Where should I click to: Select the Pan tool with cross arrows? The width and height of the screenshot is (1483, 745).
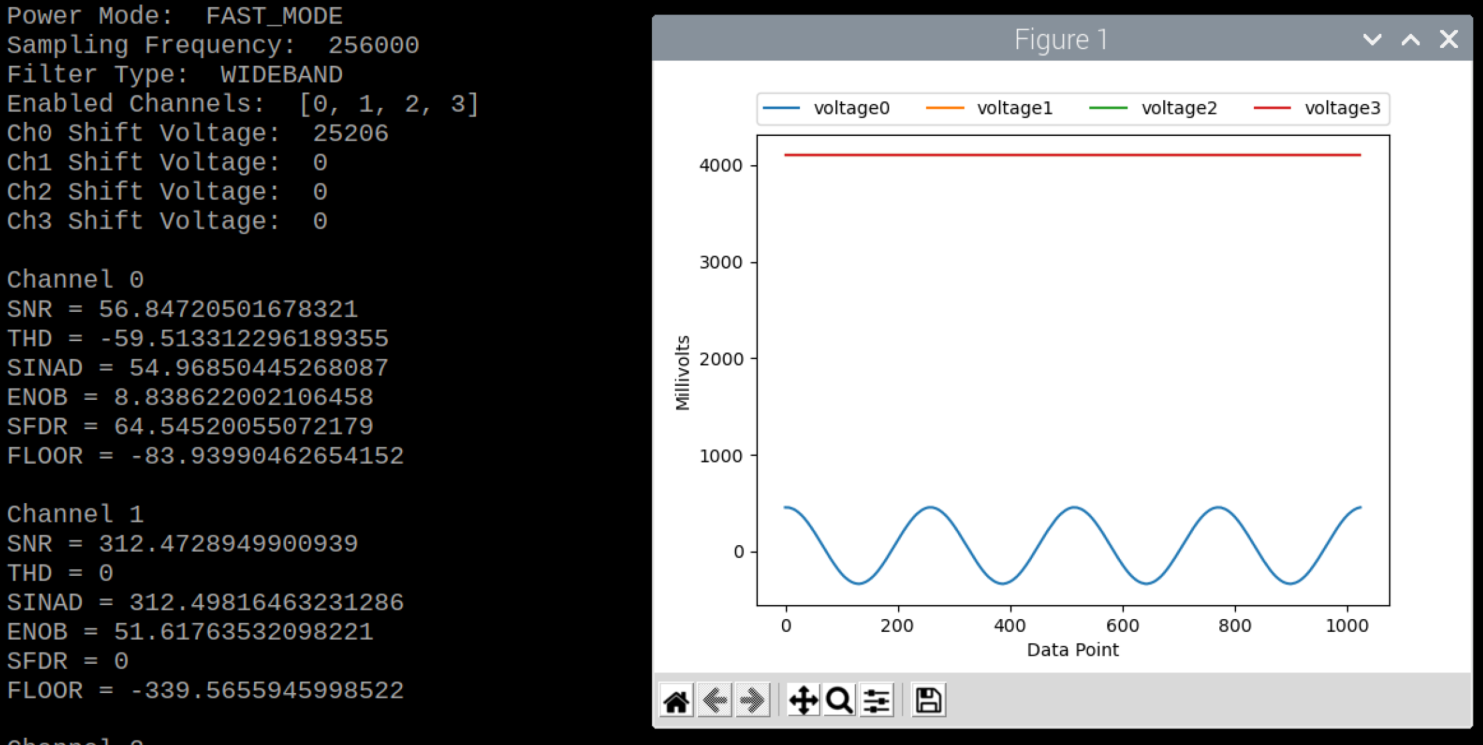click(x=803, y=701)
